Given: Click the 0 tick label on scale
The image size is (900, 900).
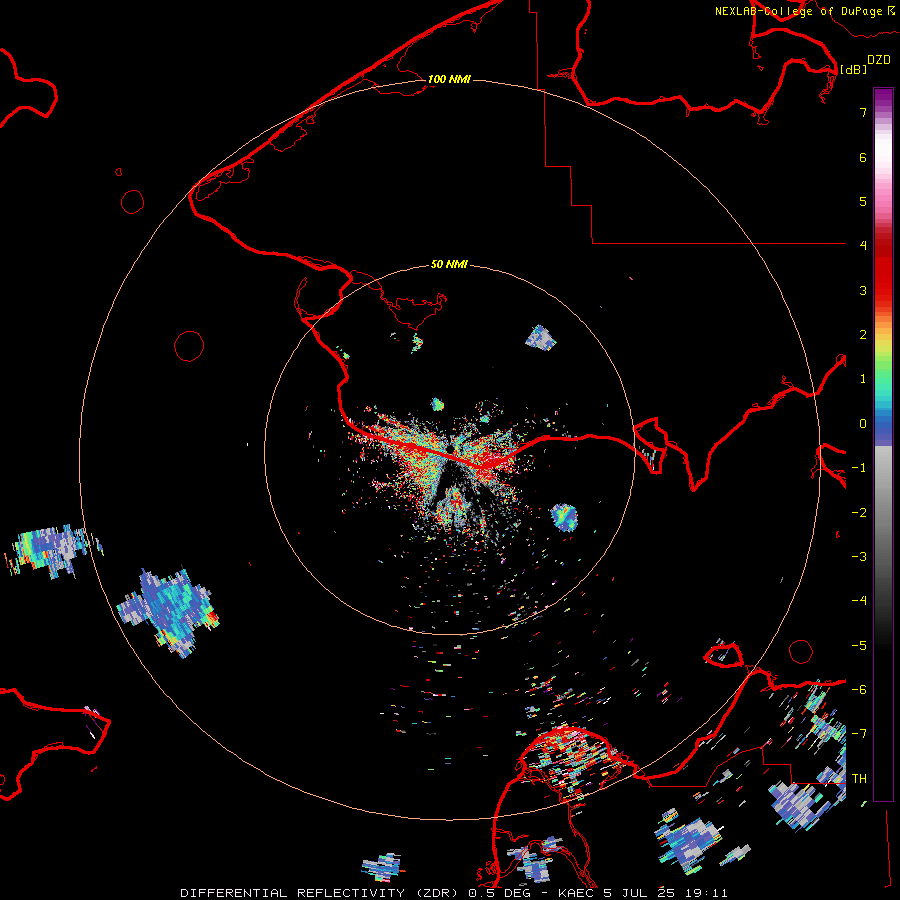Looking at the screenshot, I should tap(863, 424).
